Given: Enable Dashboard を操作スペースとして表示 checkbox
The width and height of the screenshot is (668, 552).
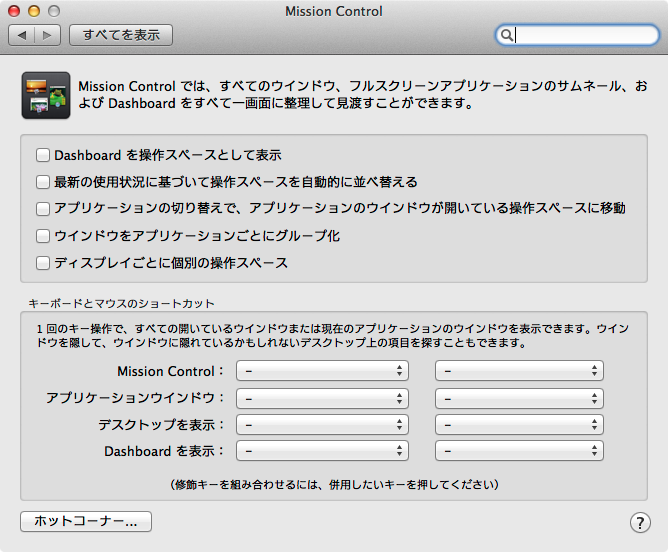Looking at the screenshot, I should click(x=43, y=155).
